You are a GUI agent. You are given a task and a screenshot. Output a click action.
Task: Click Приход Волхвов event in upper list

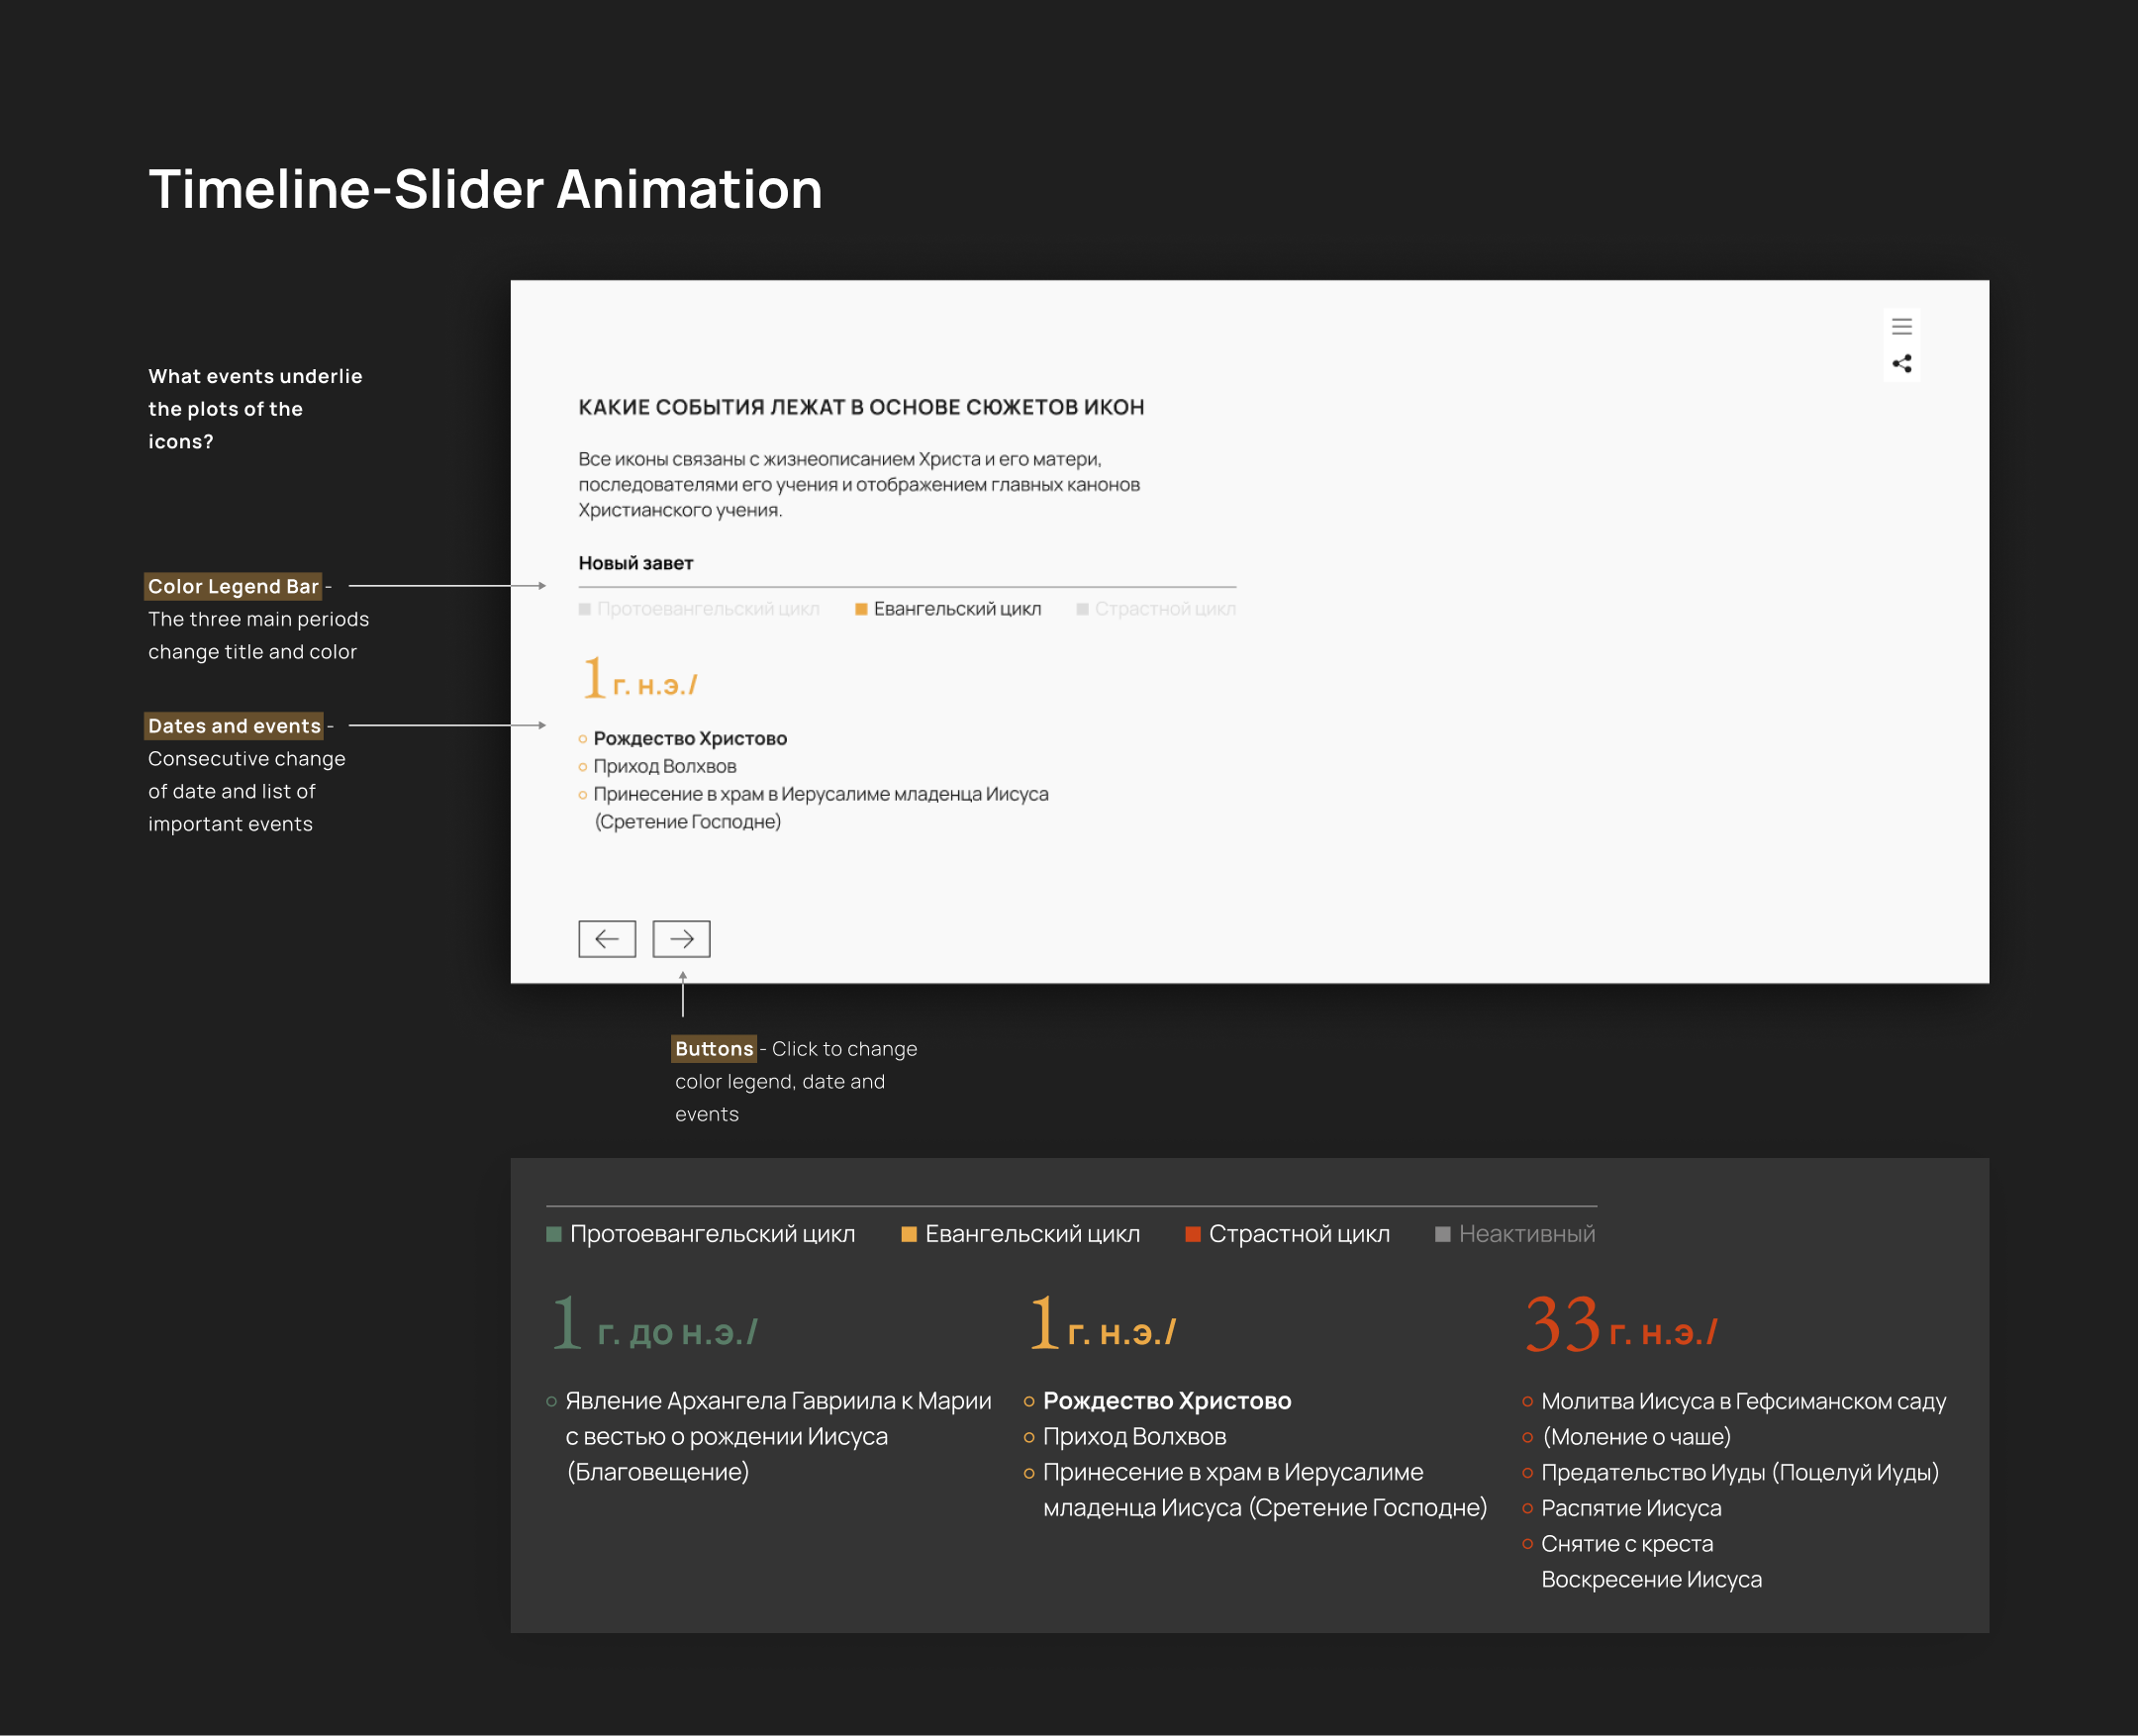tap(664, 766)
